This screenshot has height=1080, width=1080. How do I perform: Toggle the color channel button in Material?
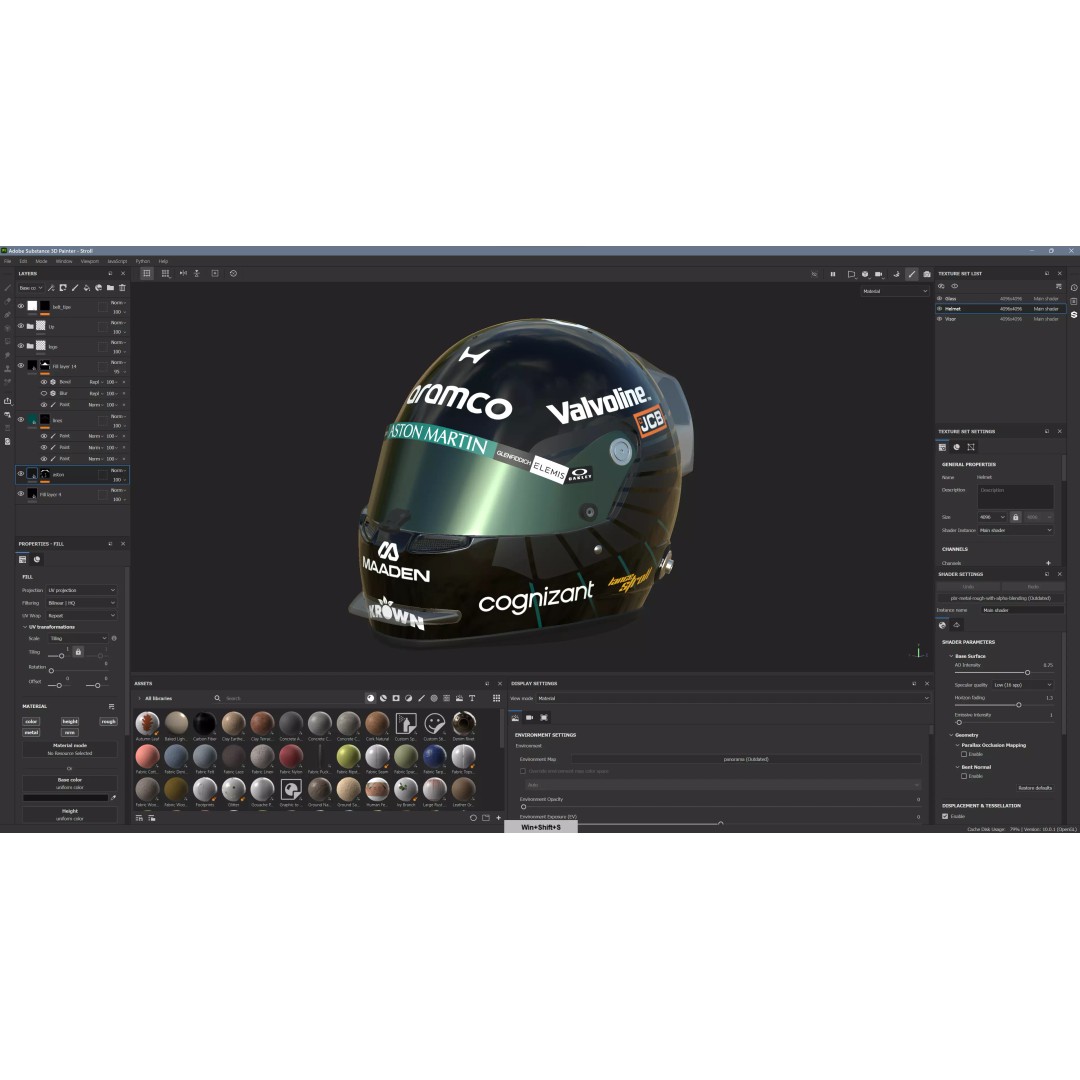pos(31,722)
